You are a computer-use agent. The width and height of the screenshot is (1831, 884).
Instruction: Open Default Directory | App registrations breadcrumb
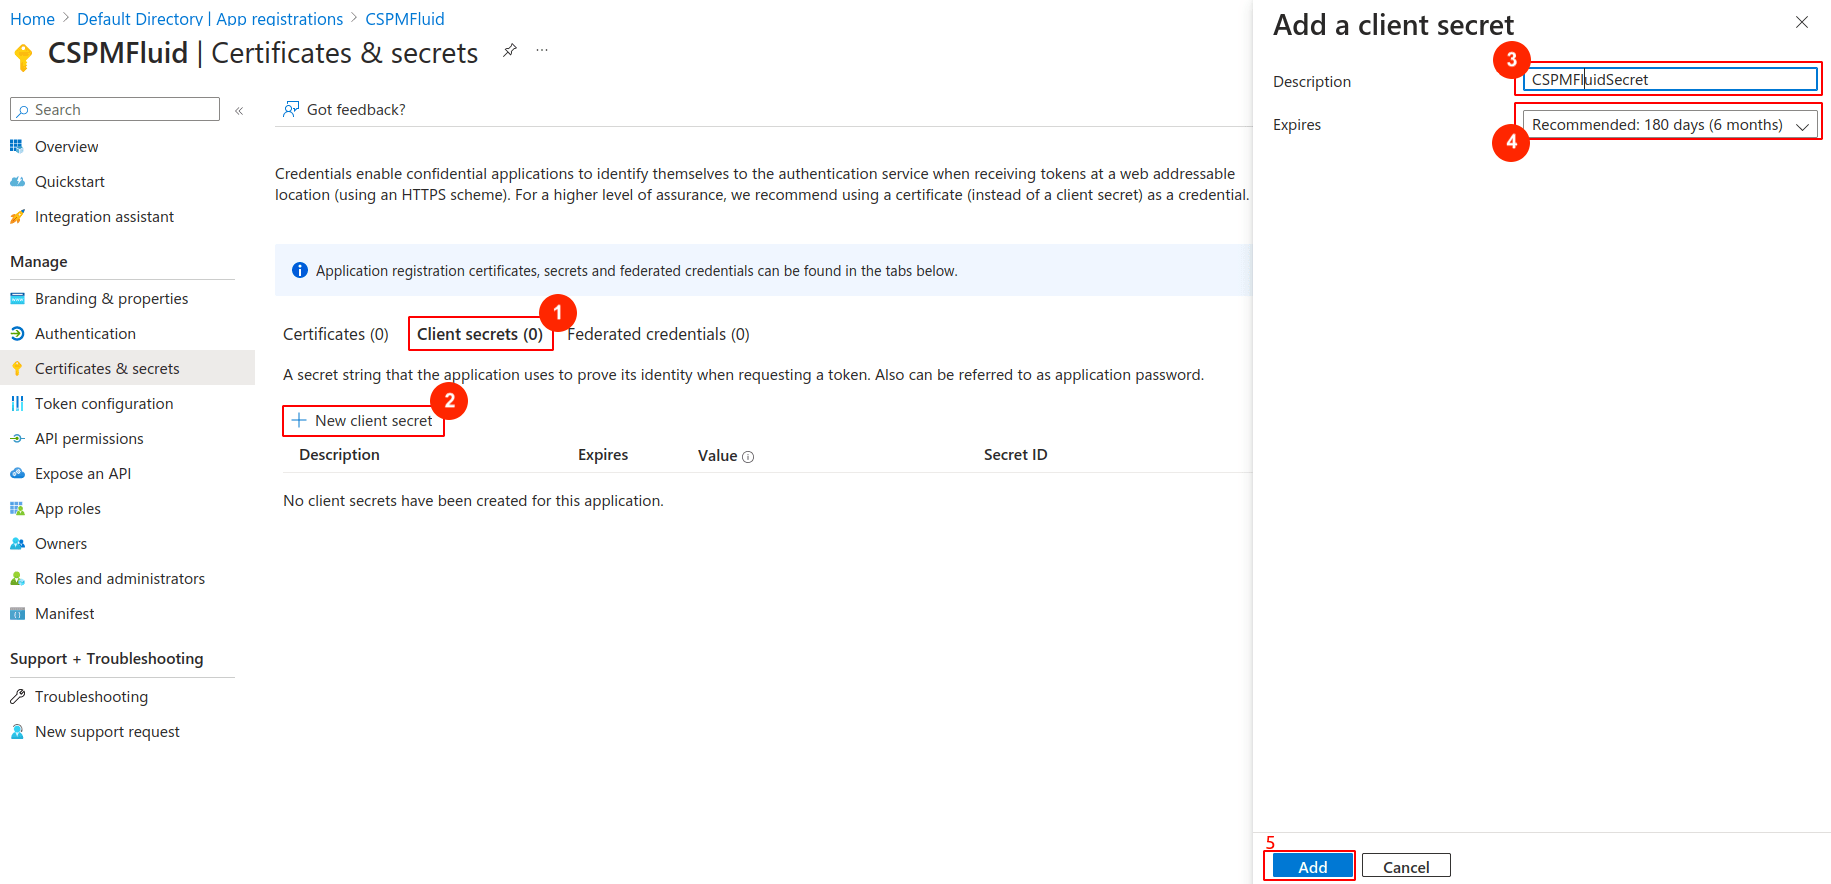pyautogui.click(x=210, y=19)
